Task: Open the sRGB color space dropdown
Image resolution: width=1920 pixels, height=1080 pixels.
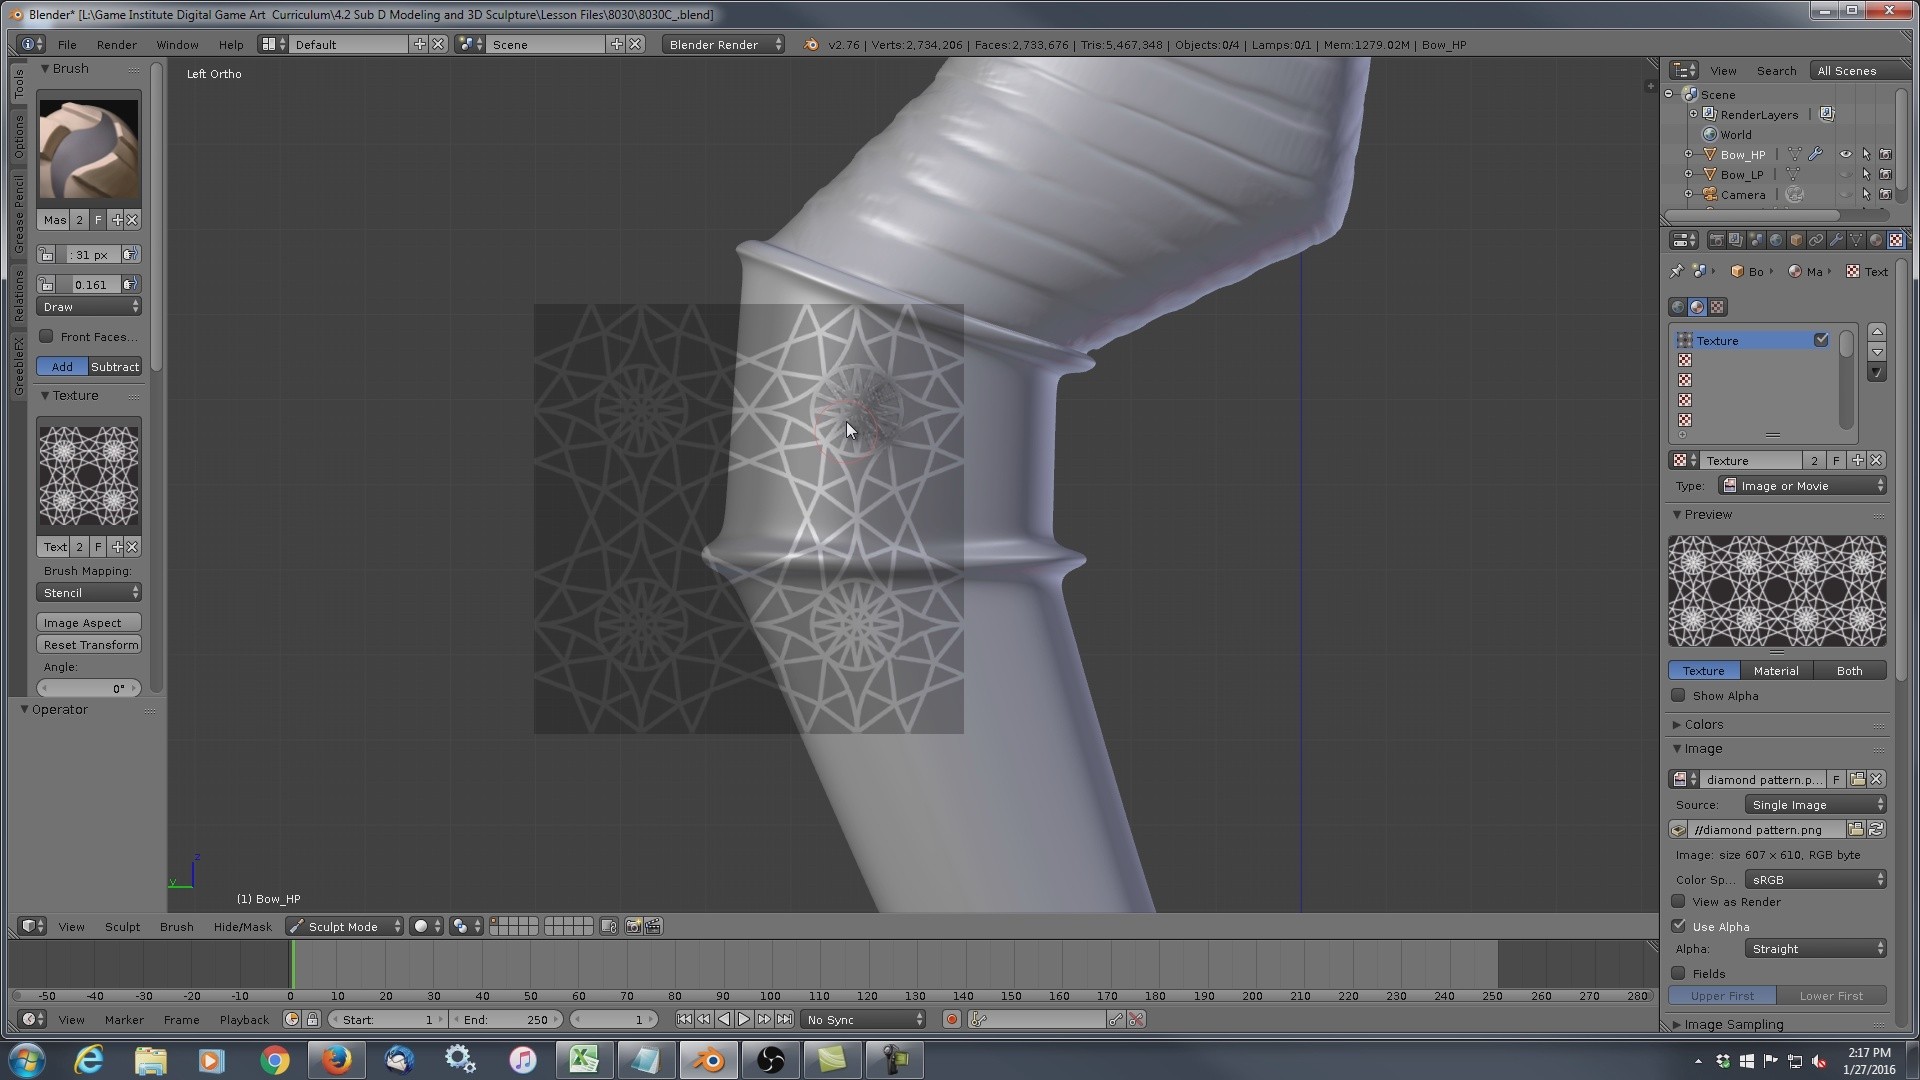Action: coord(1815,880)
